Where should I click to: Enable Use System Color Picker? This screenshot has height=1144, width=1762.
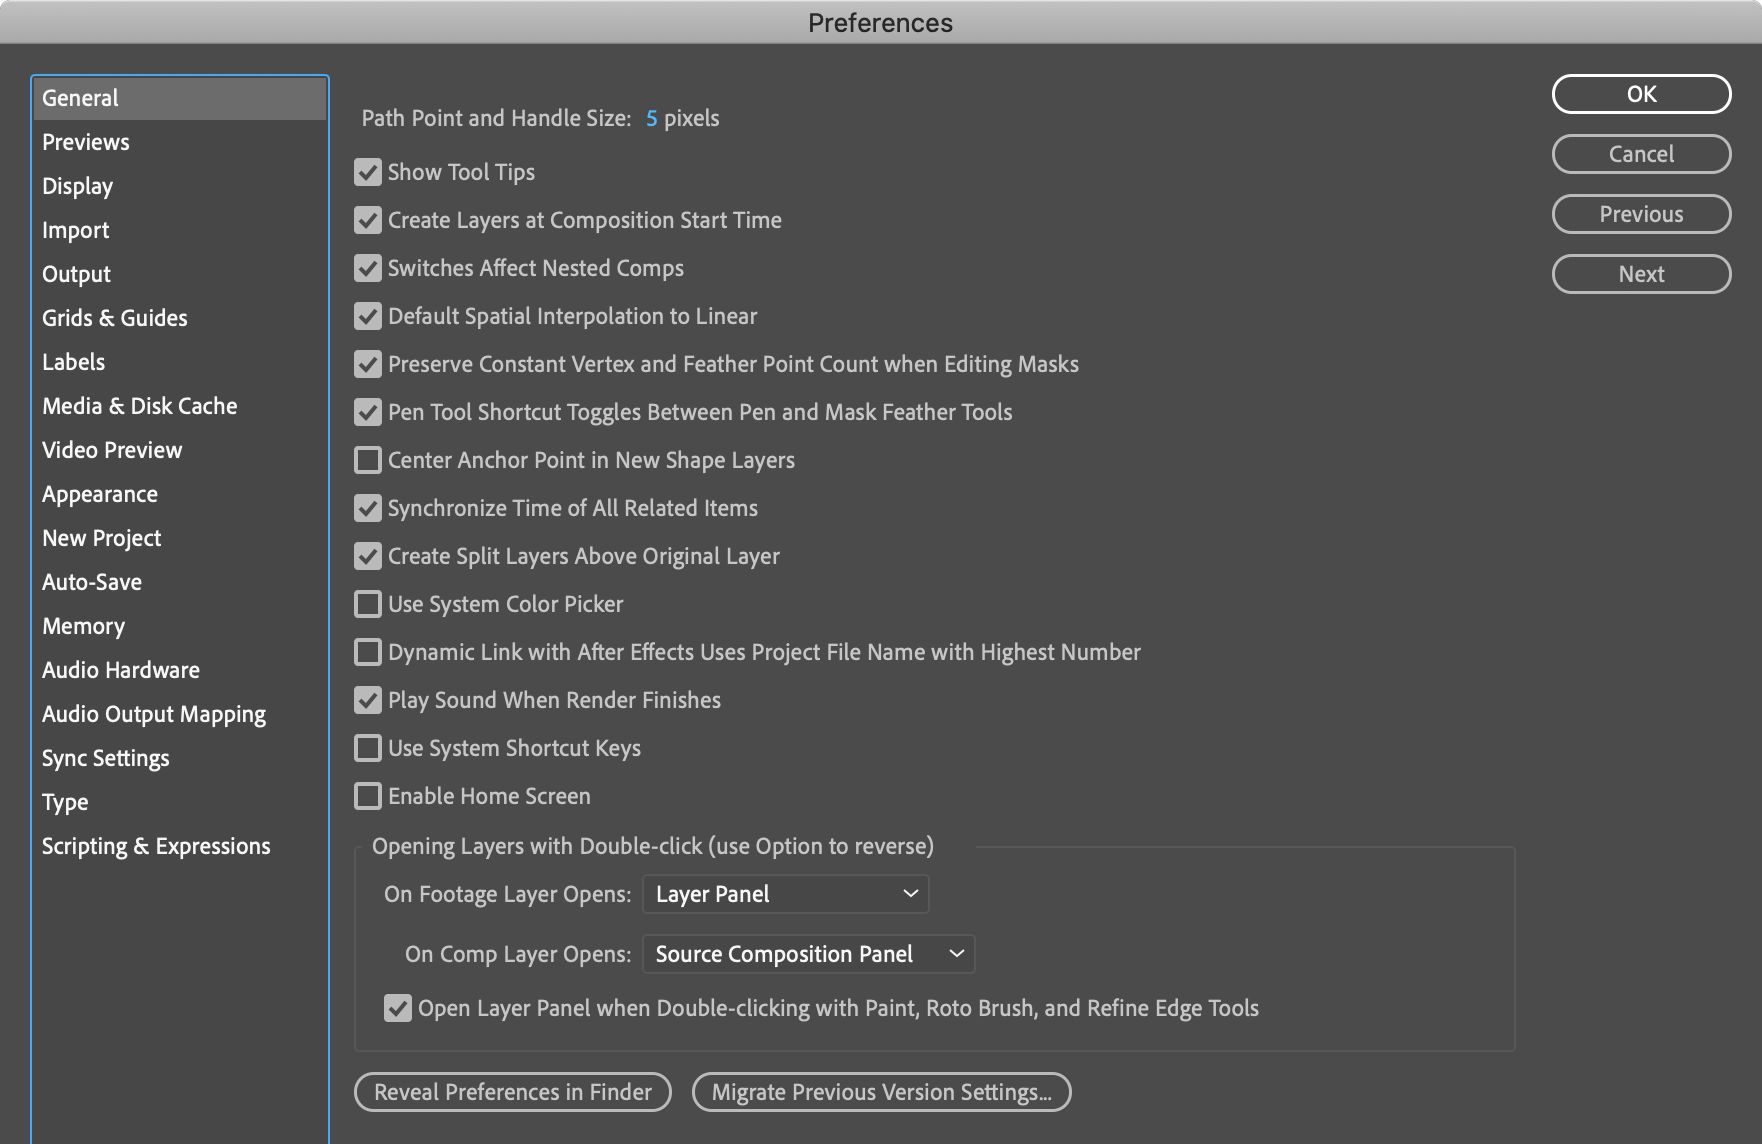[x=368, y=604]
